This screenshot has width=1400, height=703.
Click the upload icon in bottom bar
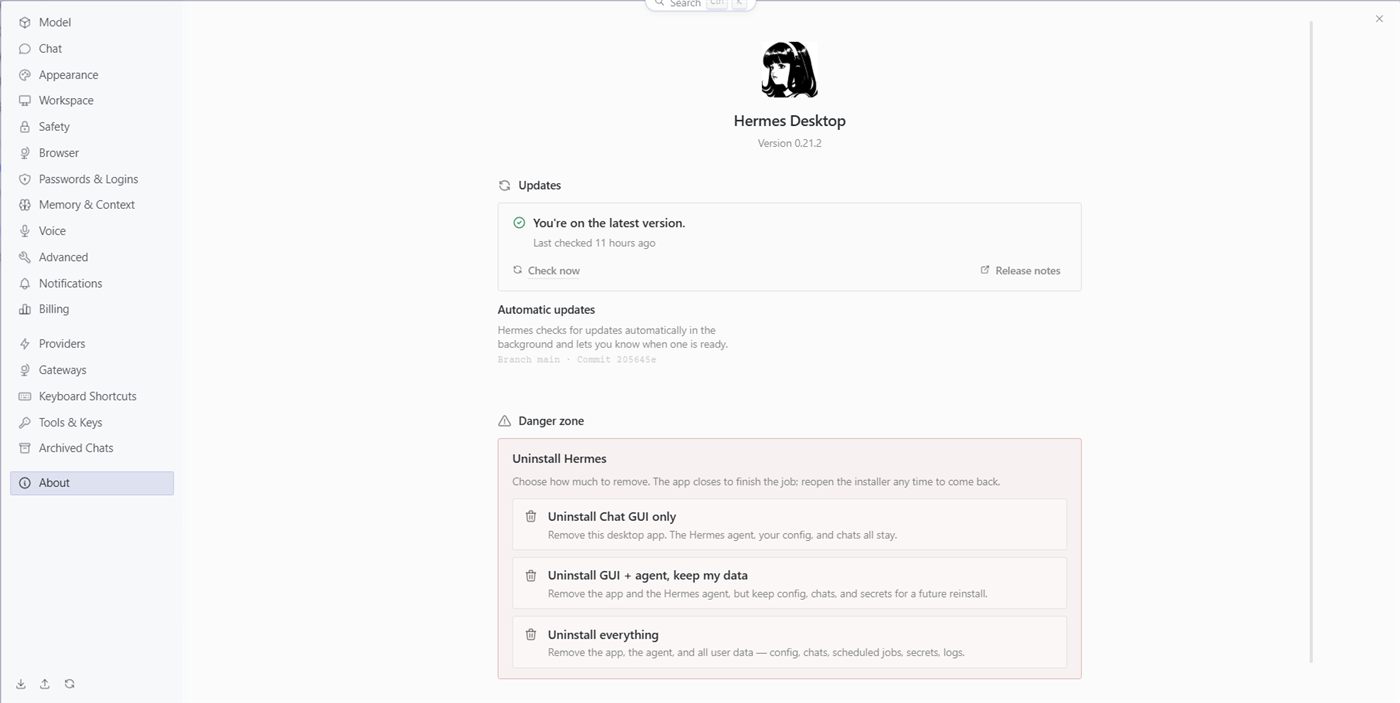[45, 684]
